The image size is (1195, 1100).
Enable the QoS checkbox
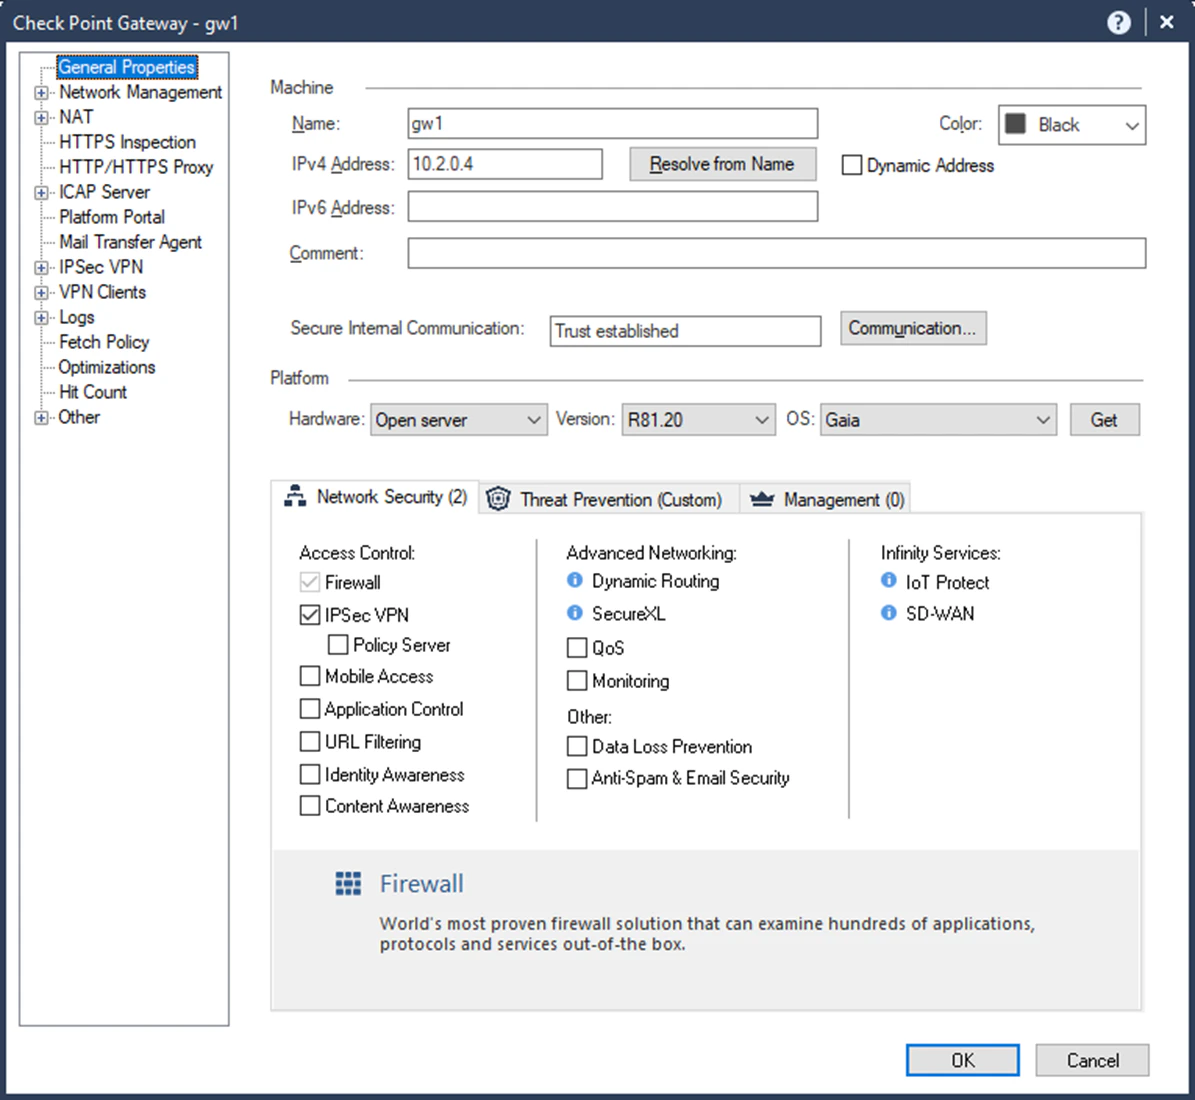pos(577,648)
